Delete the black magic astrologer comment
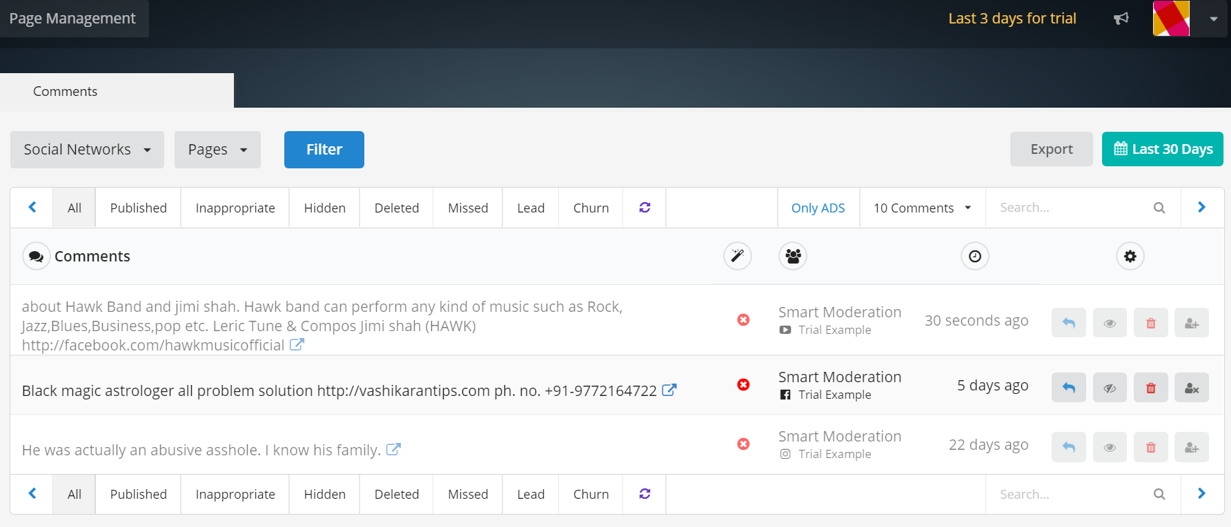 click(1150, 387)
